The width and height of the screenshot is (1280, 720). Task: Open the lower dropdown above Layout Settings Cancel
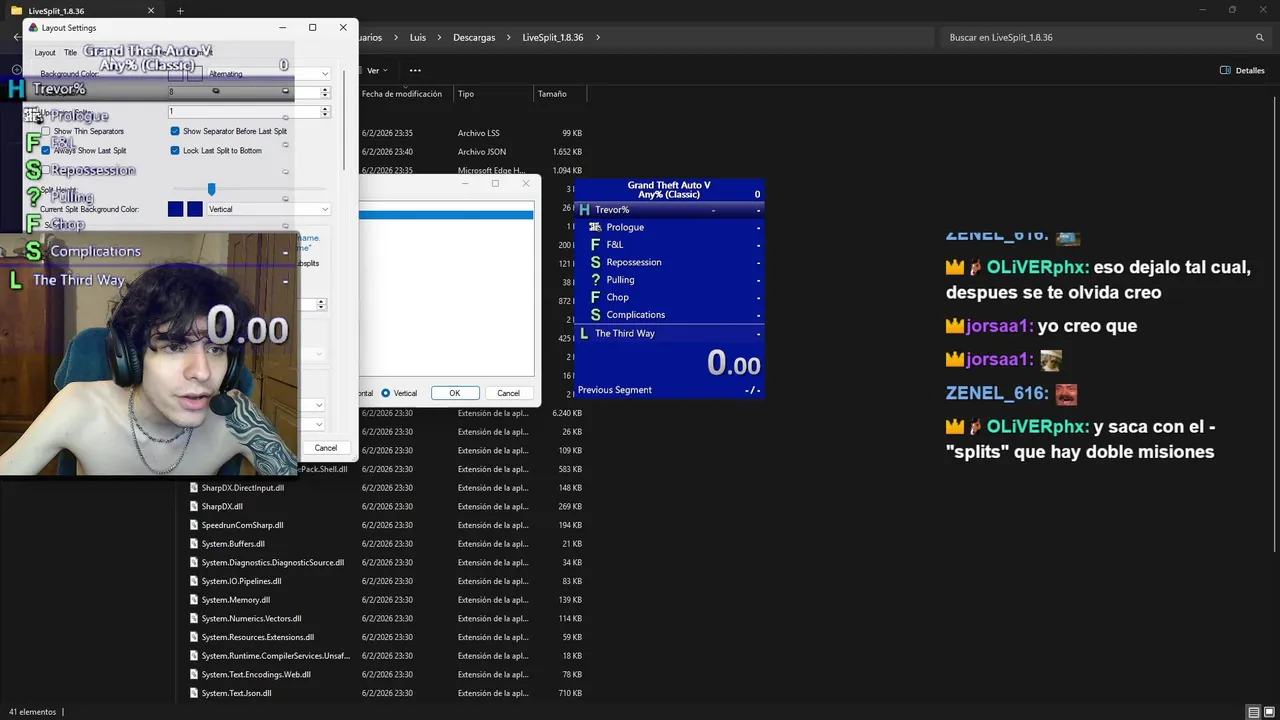[x=311, y=424]
